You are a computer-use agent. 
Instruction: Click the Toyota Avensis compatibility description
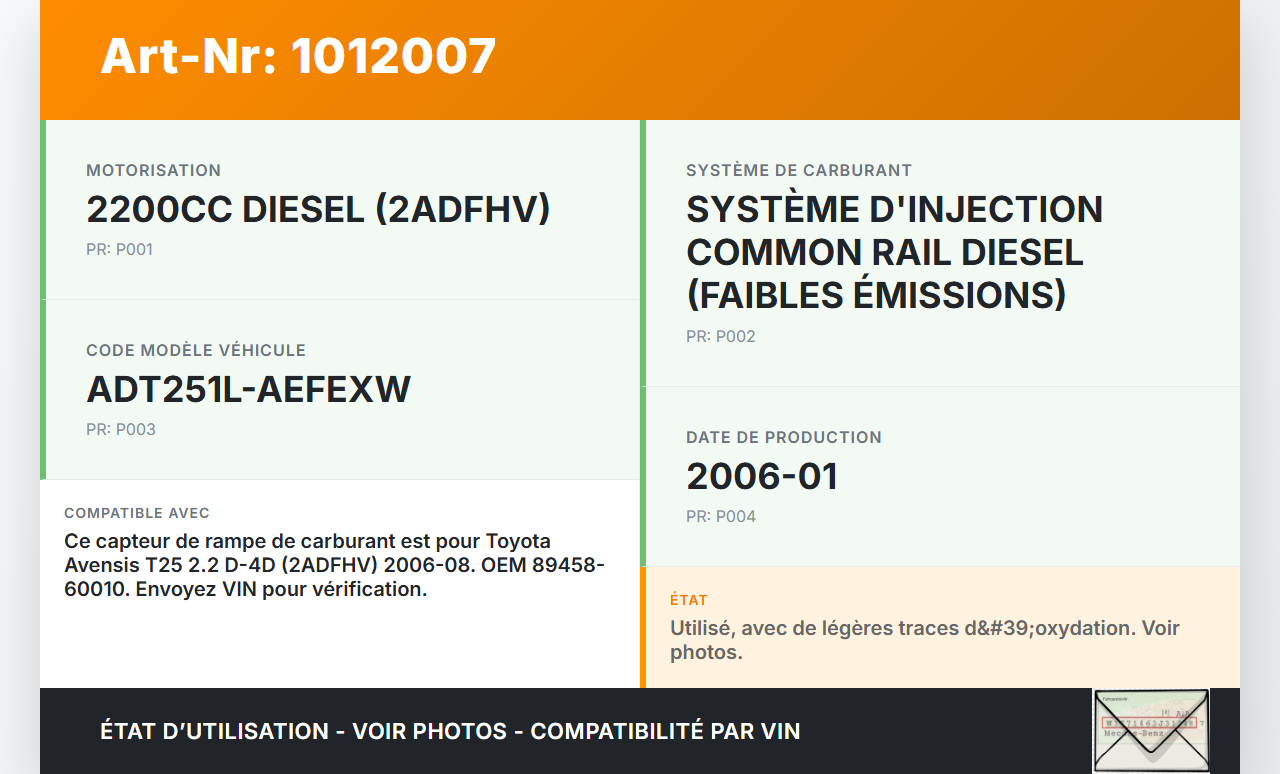point(334,565)
